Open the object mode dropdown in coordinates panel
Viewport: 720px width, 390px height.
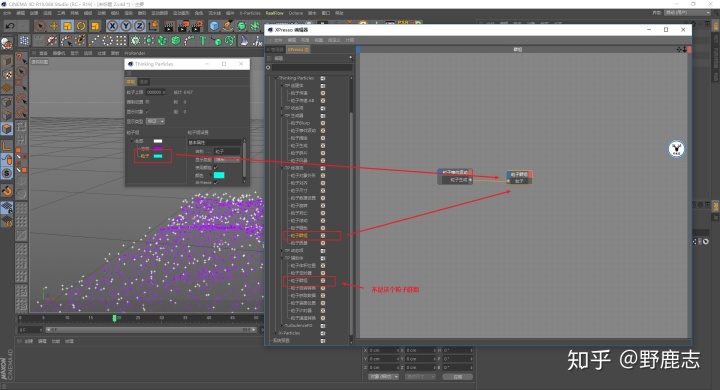[x=383, y=377]
